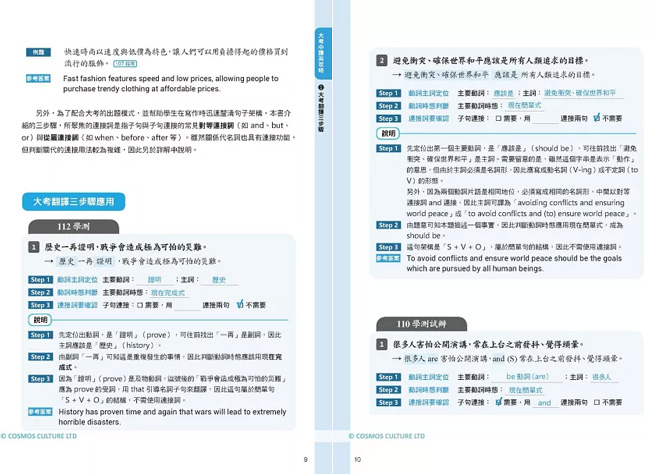This screenshot has height=474, width=650.
Task: Click 現在簡單式 answer under 避免衝突 question
Action: [524, 106]
